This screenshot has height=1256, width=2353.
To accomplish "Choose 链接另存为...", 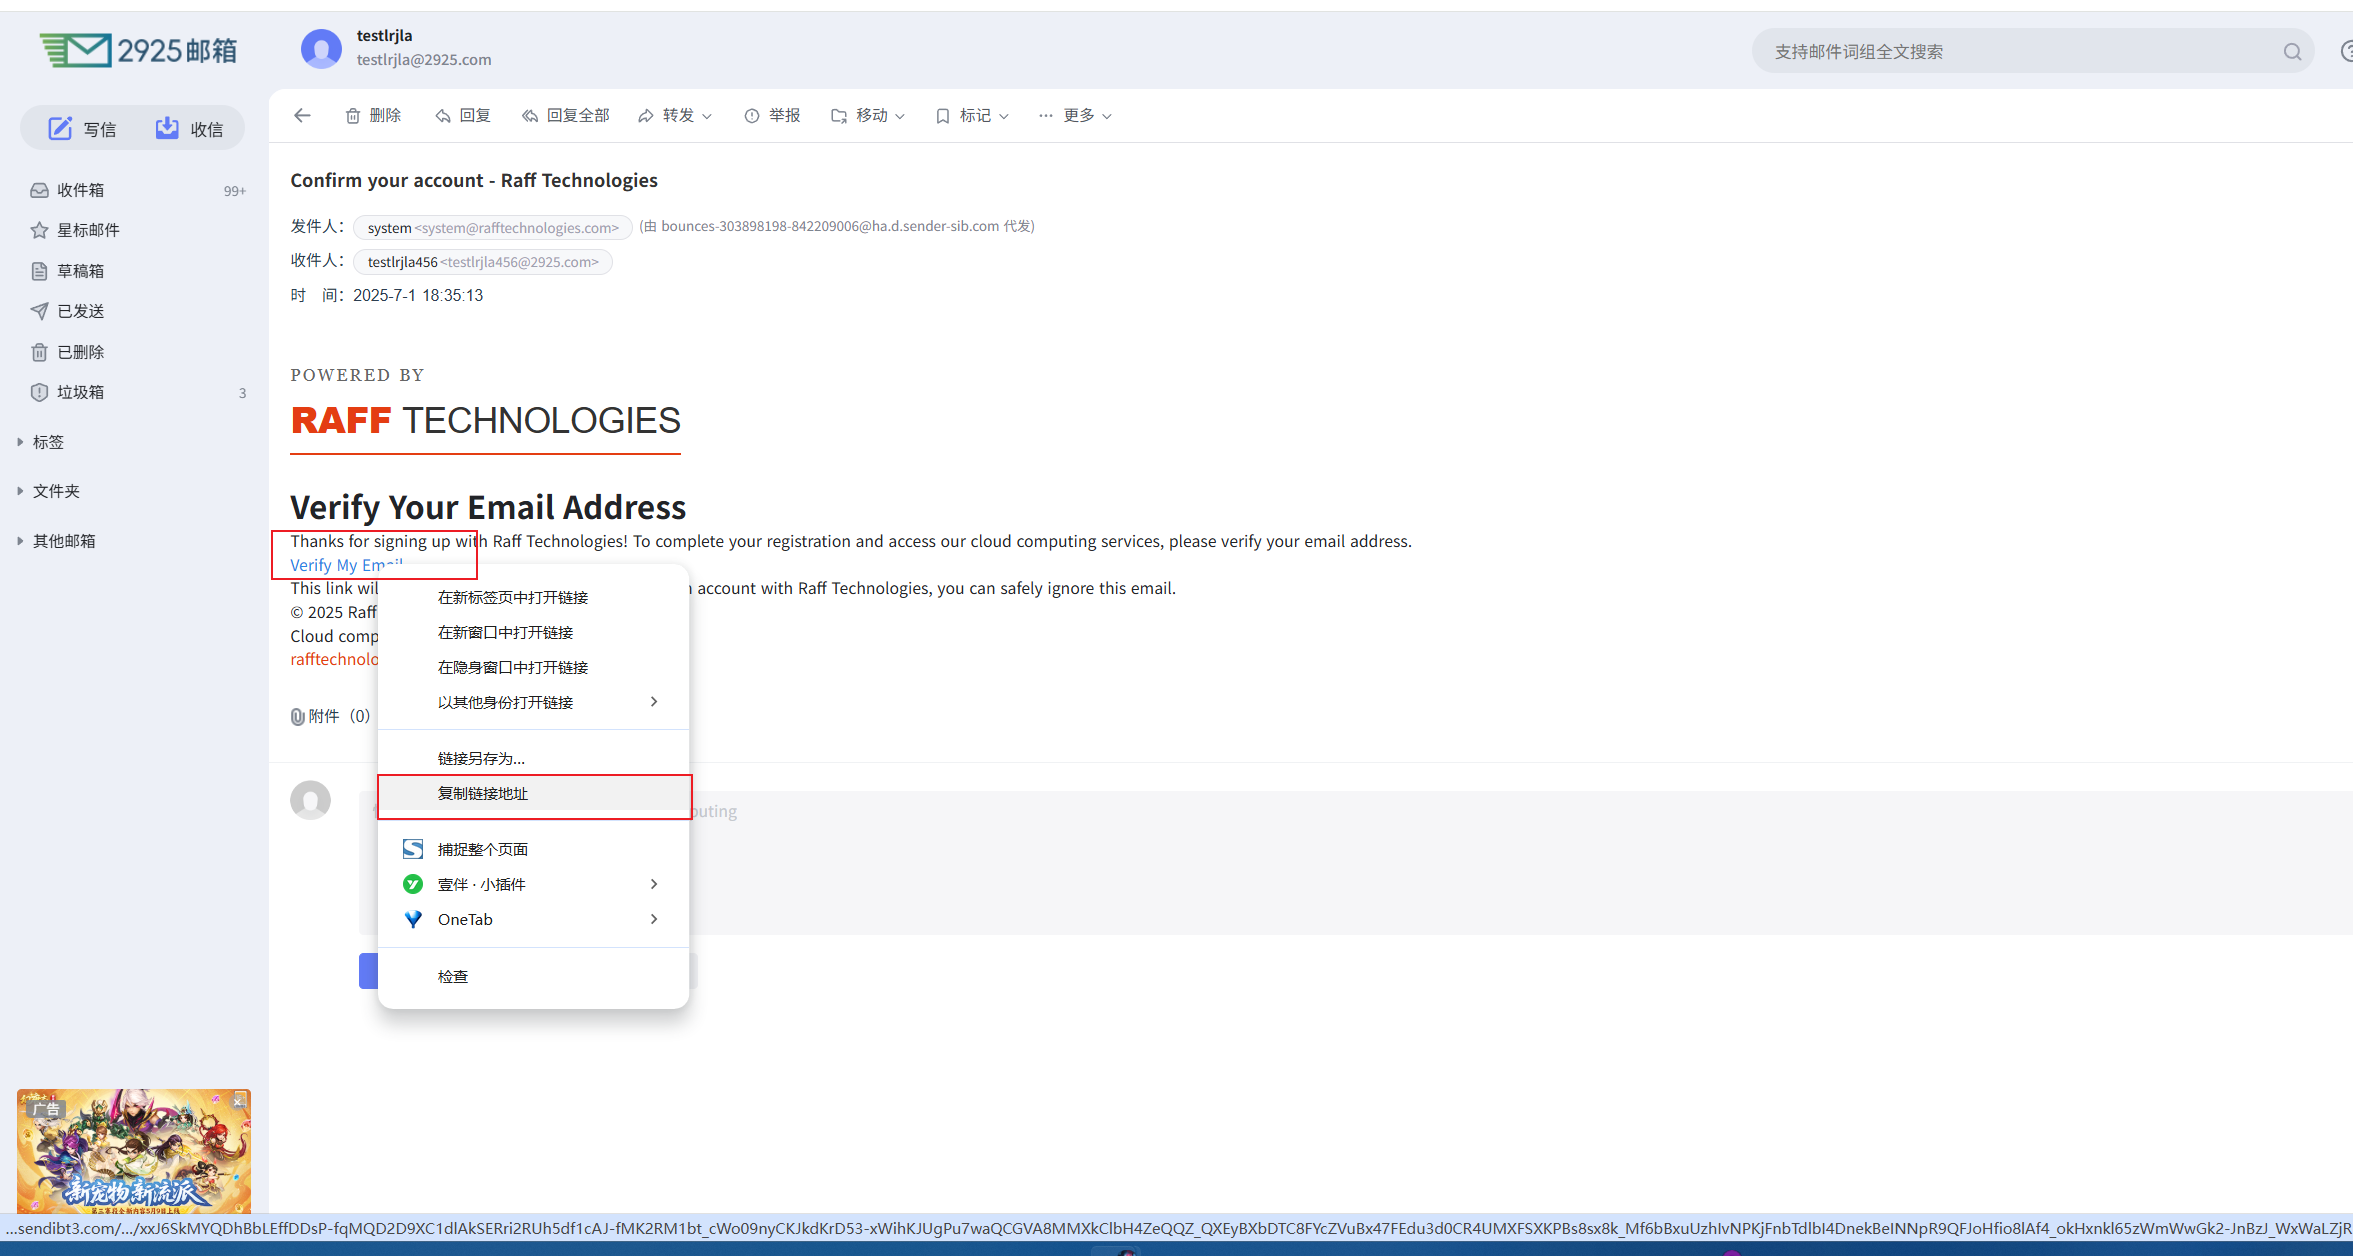I will tap(533, 758).
